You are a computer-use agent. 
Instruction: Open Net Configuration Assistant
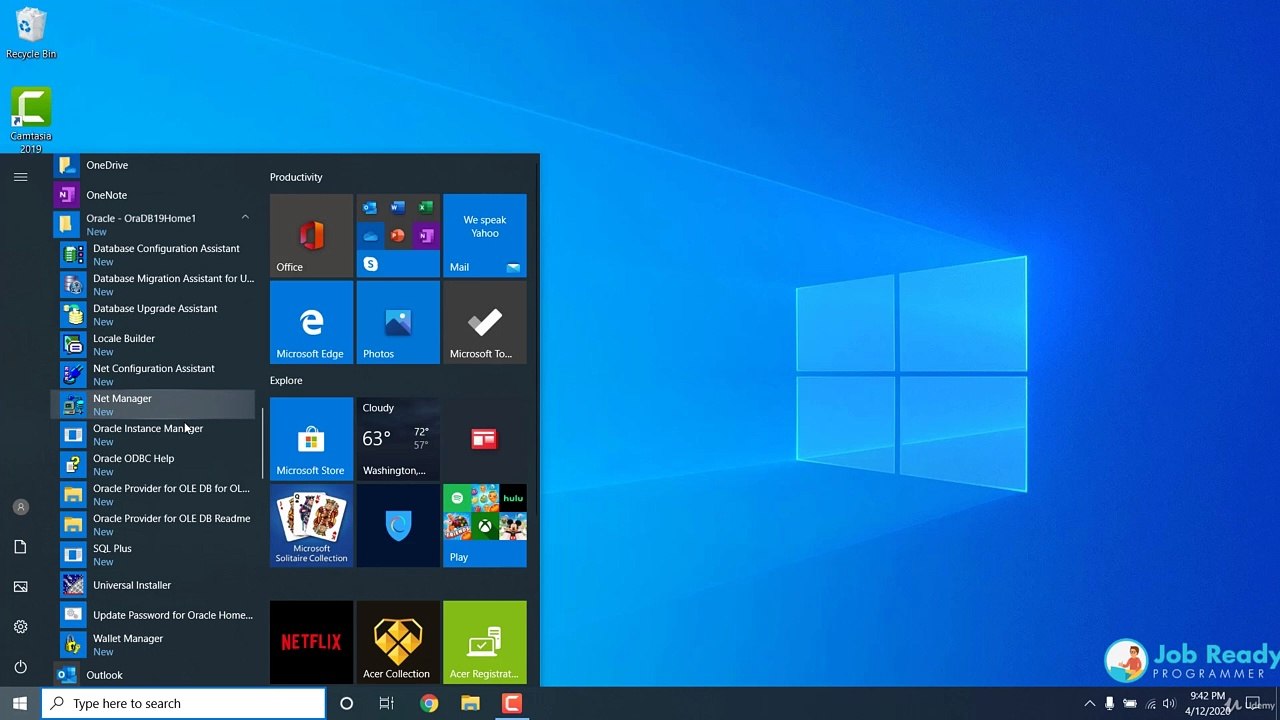[x=154, y=375]
